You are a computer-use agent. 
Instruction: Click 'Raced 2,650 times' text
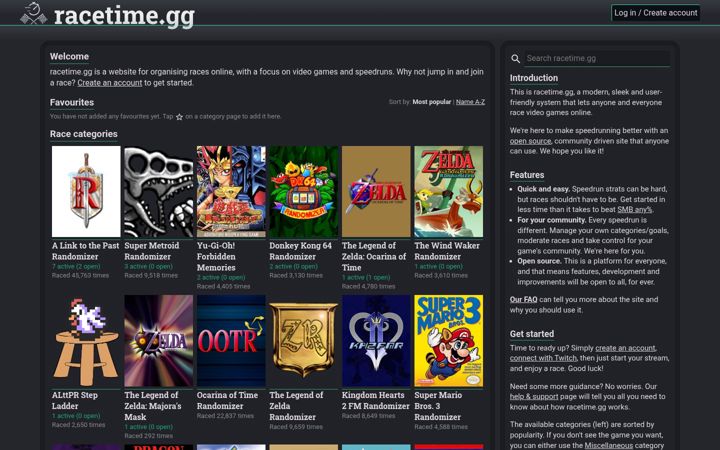tap(79, 425)
